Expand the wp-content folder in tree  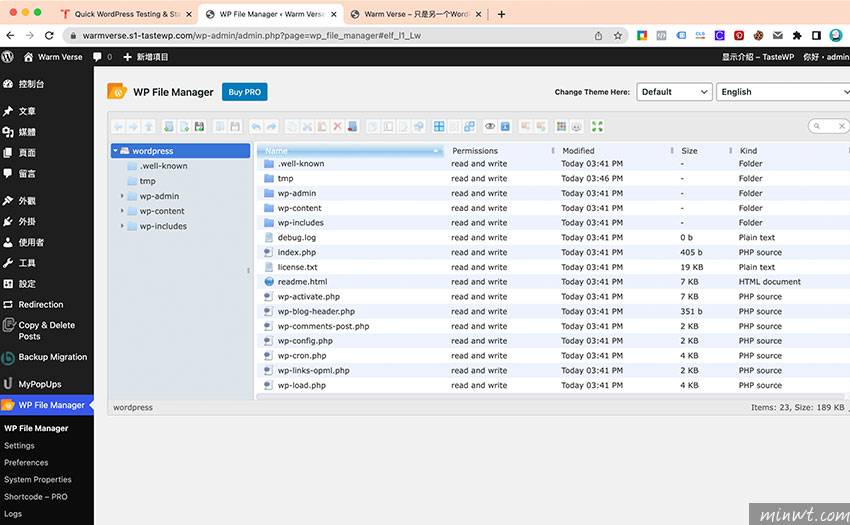122,211
